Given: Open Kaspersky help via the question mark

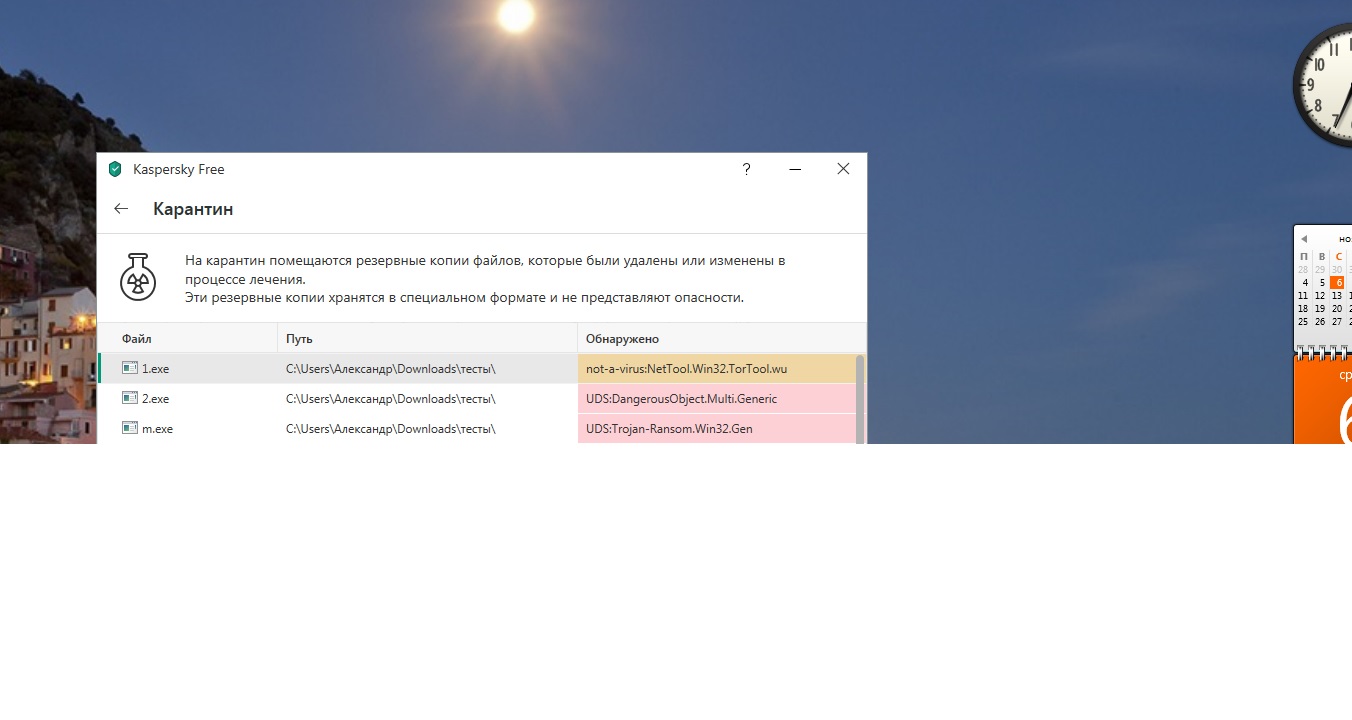Looking at the screenshot, I should [x=746, y=169].
